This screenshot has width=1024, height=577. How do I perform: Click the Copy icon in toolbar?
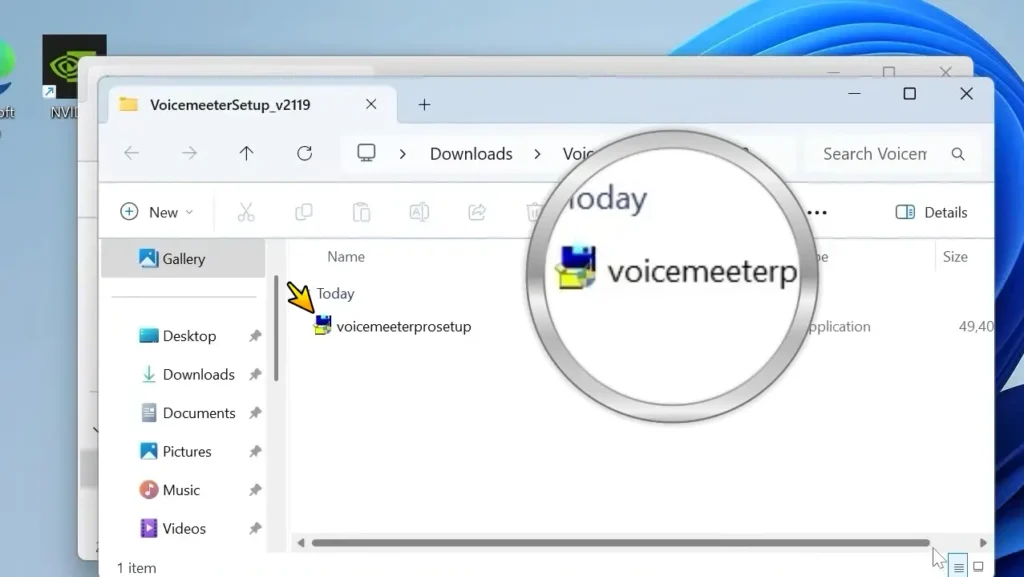(304, 212)
